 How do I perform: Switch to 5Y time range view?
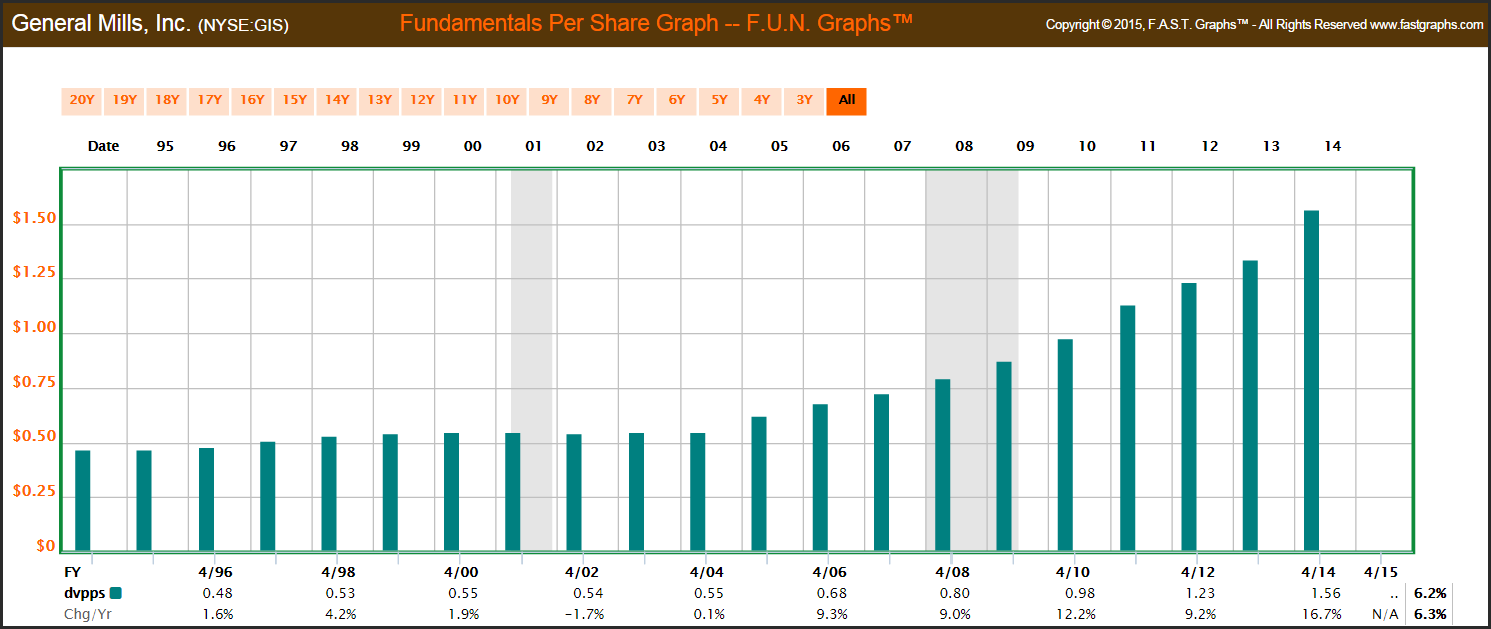pos(719,100)
